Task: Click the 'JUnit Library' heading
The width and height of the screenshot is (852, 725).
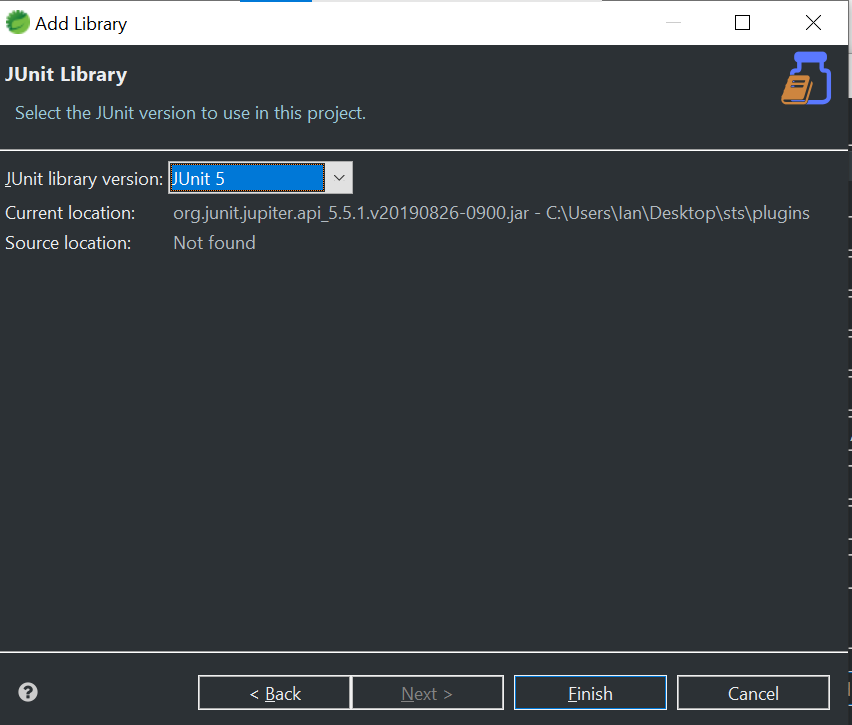Action: [x=66, y=74]
